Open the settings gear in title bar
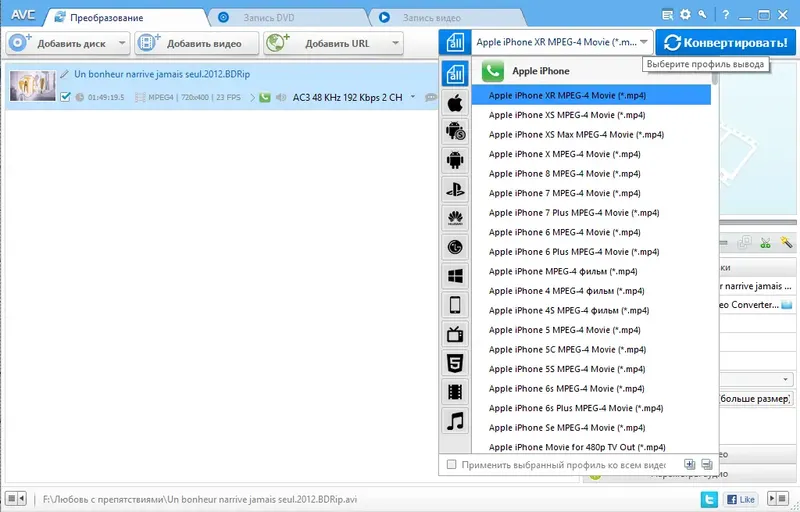The height and width of the screenshot is (512, 800). pyautogui.click(x=685, y=14)
